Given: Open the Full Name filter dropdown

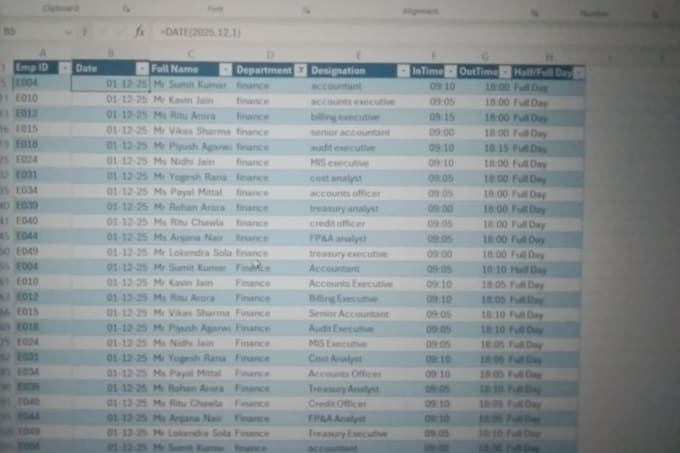Looking at the screenshot, I should 225,69.
